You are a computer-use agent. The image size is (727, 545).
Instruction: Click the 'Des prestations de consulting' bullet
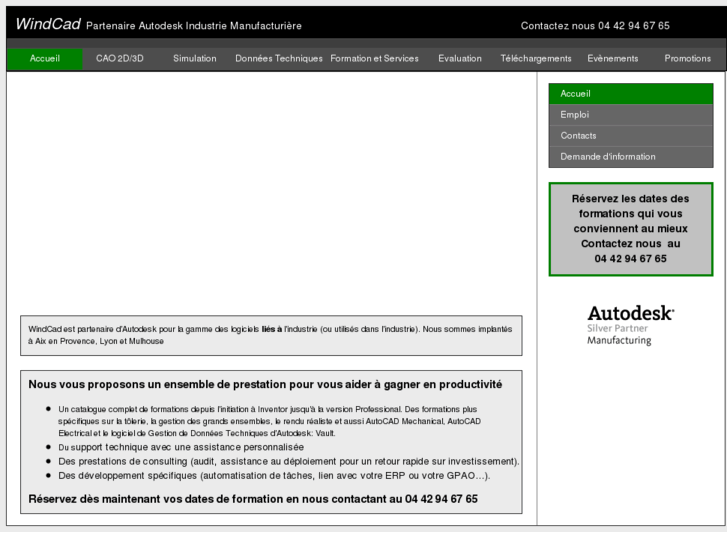click(288, 462)
